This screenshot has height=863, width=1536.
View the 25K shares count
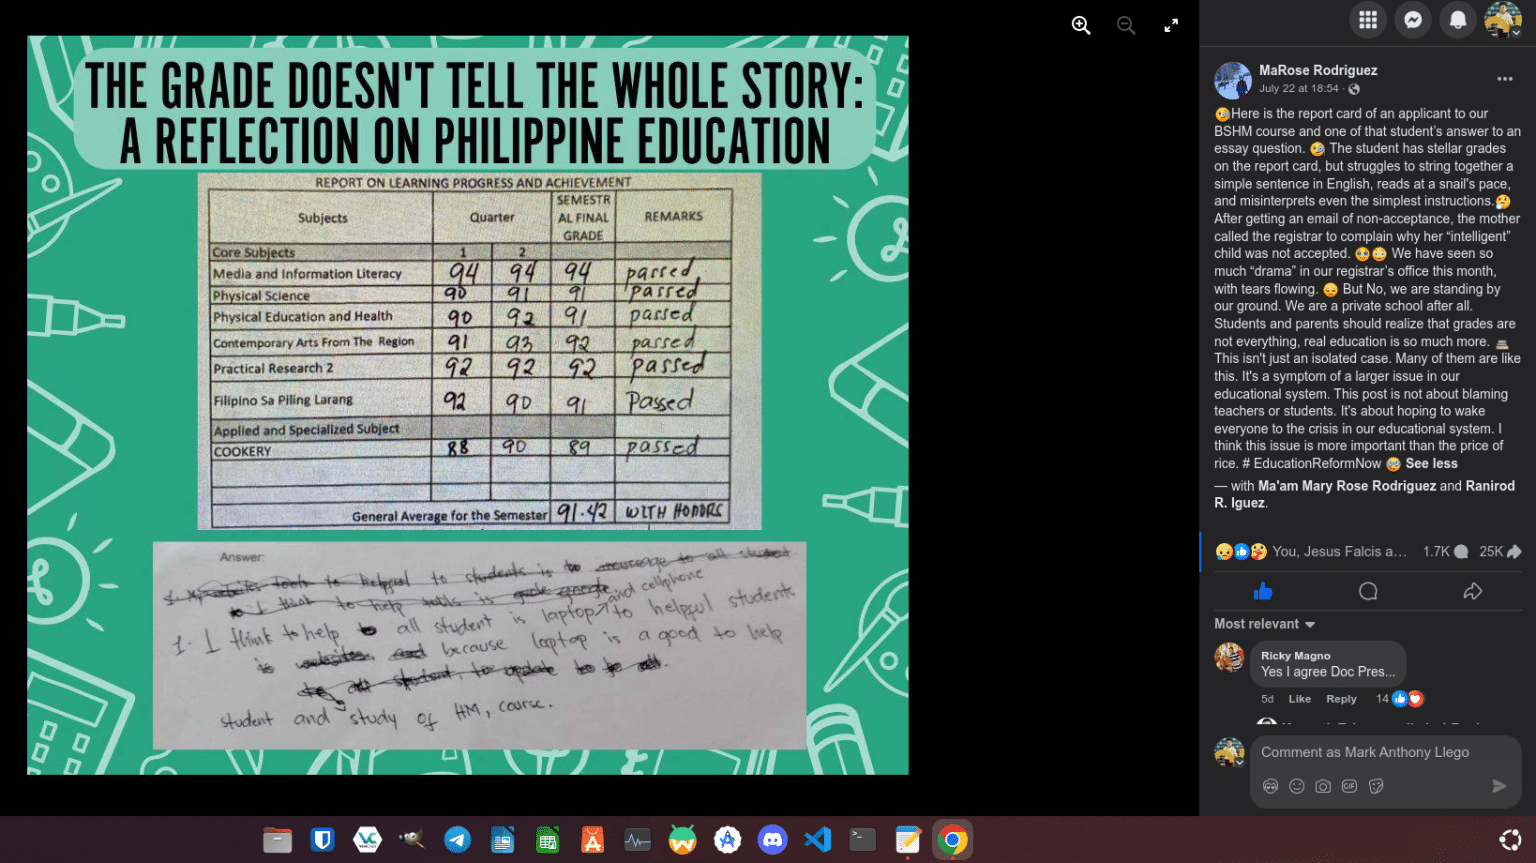1500,551
